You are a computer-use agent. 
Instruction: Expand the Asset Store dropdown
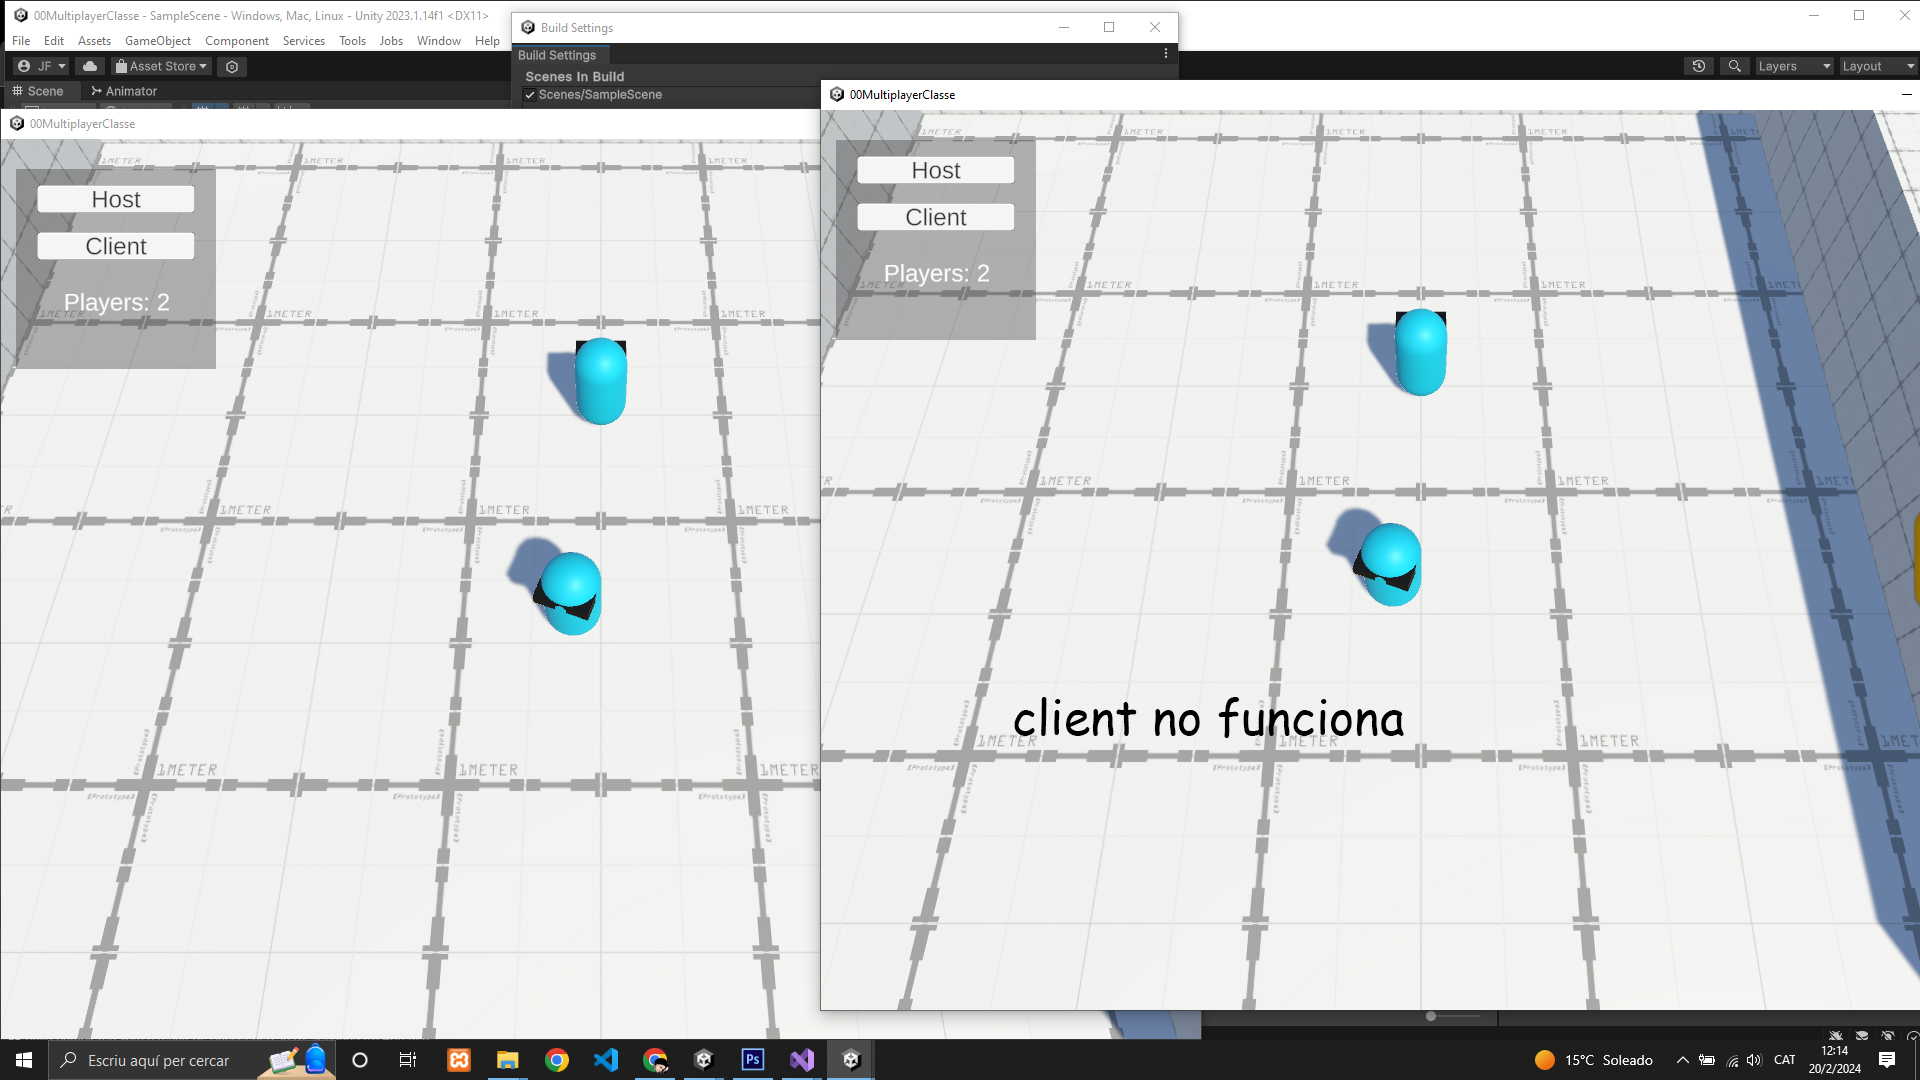pos(162,66)
